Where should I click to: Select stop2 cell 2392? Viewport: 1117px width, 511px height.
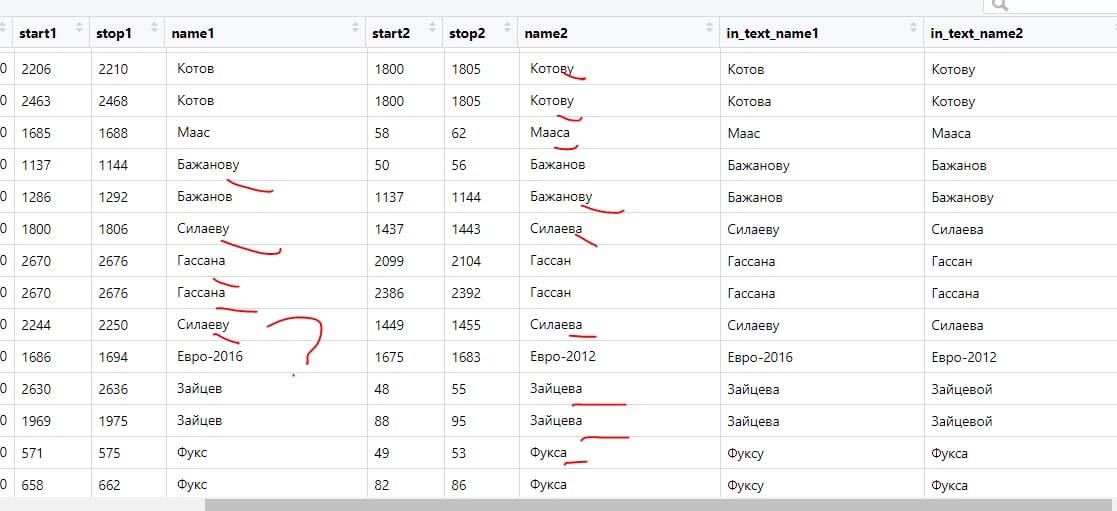(466, 293)
